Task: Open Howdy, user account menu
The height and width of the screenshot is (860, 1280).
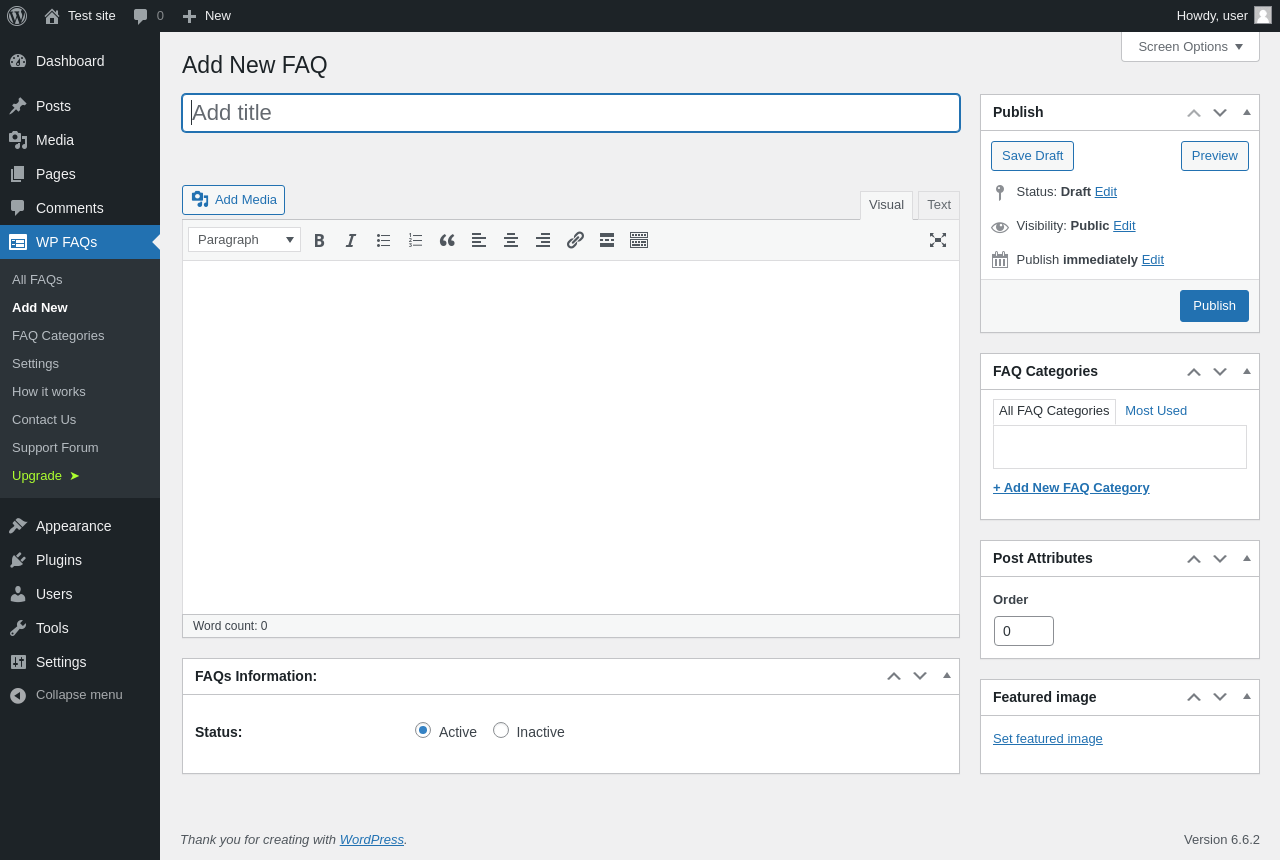Action: pos(1224,16)
